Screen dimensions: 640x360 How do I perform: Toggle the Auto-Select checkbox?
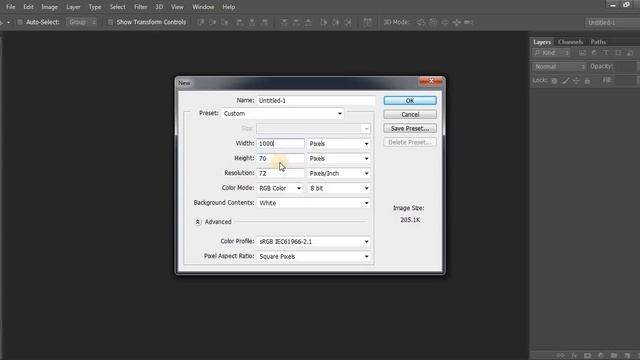point(20,22)
